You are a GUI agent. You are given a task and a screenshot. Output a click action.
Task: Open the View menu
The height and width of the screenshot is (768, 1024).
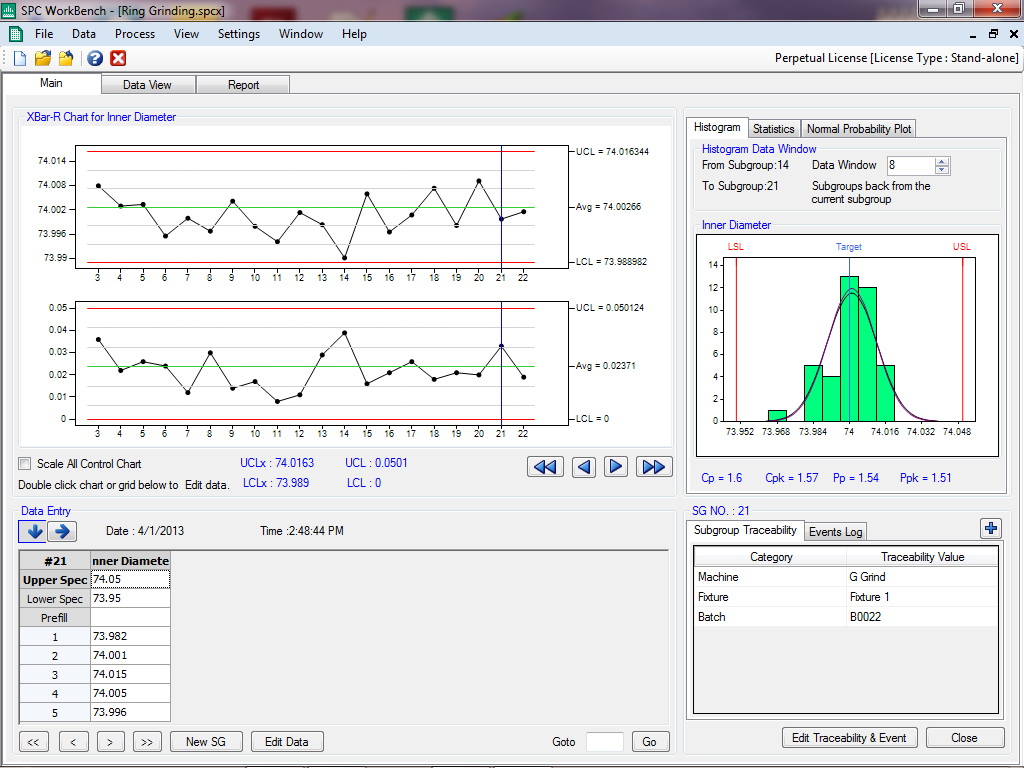click(186, 34)
